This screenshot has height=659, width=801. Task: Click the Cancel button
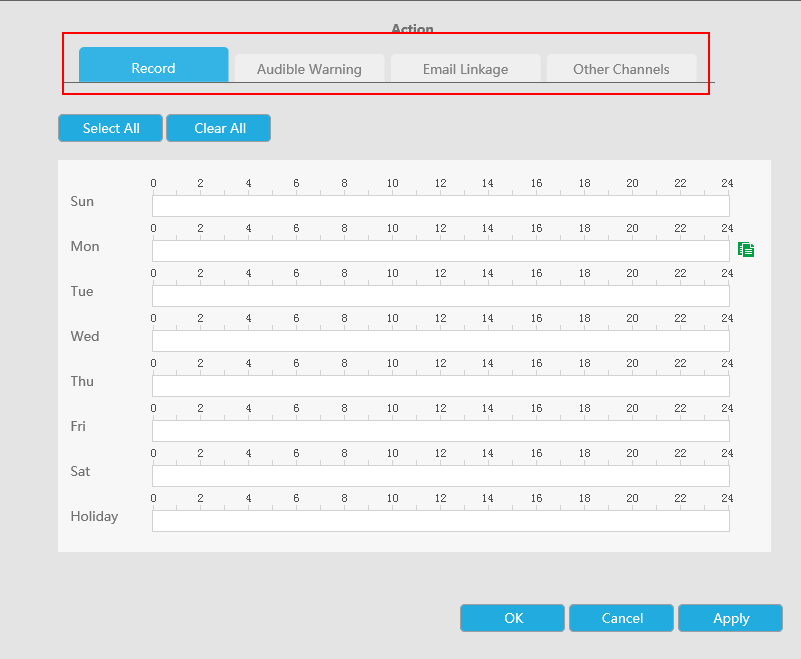pyautogui.click(x=622, y=618)
